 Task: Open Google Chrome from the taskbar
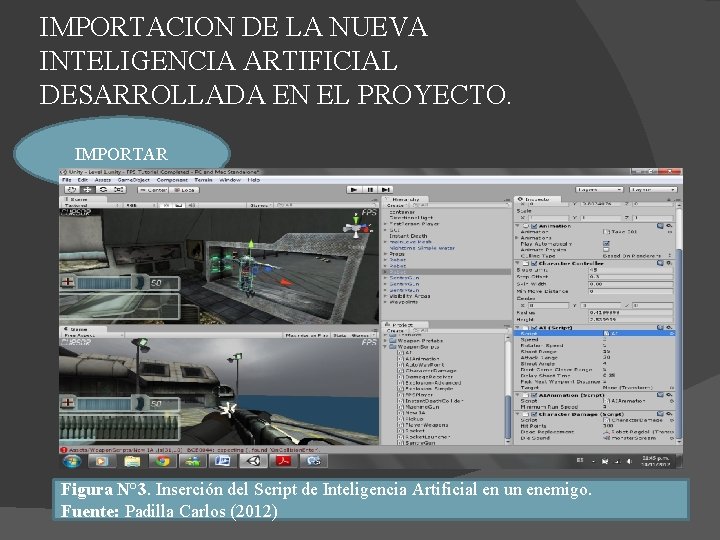pyautogui.click(x=163, y=461)
